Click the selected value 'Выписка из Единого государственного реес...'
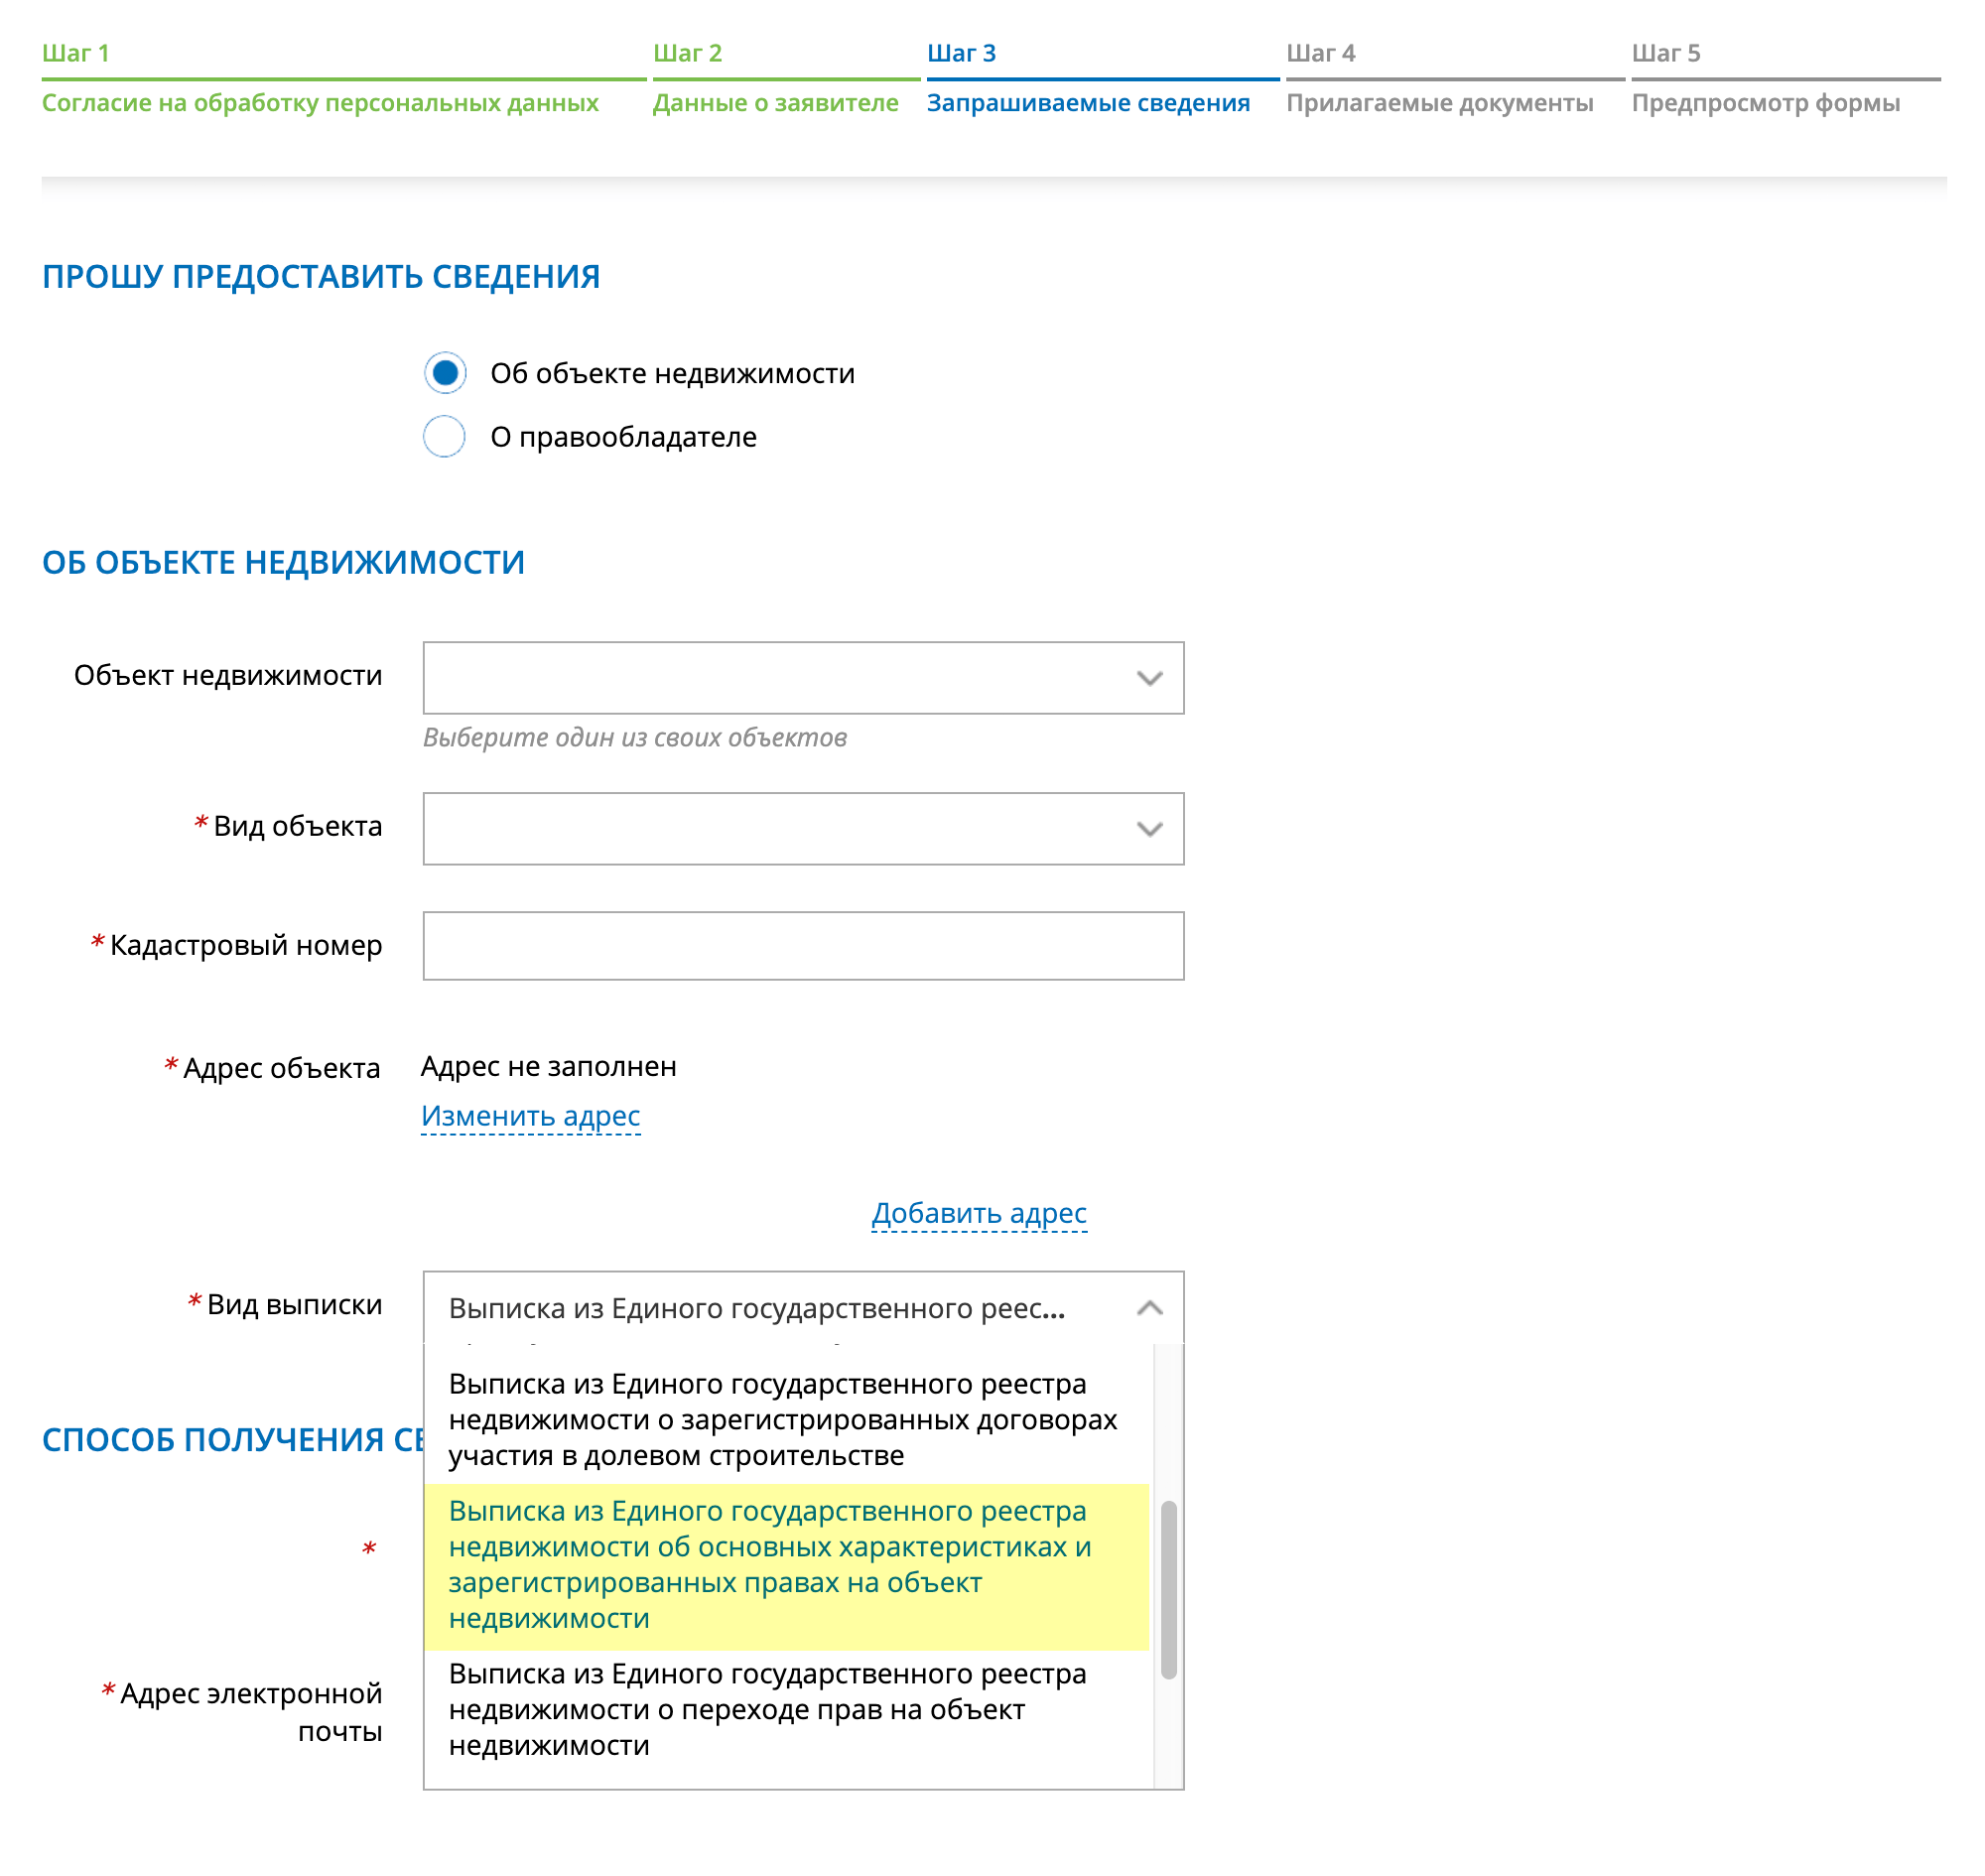The image size is (1985, 1876). (x=757, y=1309)
